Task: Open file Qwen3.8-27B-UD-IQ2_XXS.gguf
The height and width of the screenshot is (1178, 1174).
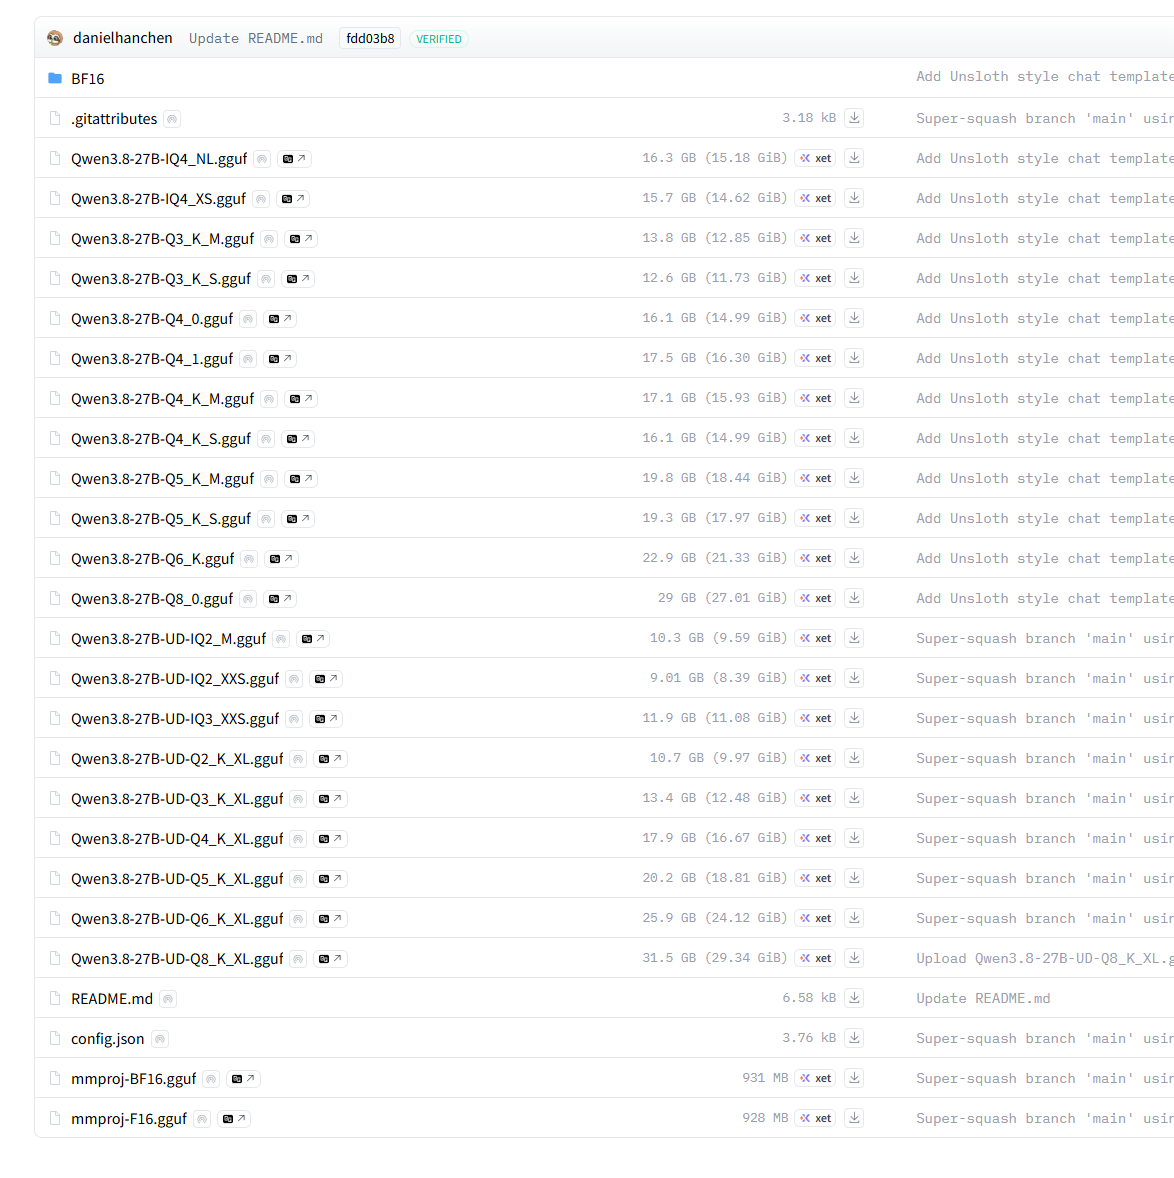Action: (175, 679)
